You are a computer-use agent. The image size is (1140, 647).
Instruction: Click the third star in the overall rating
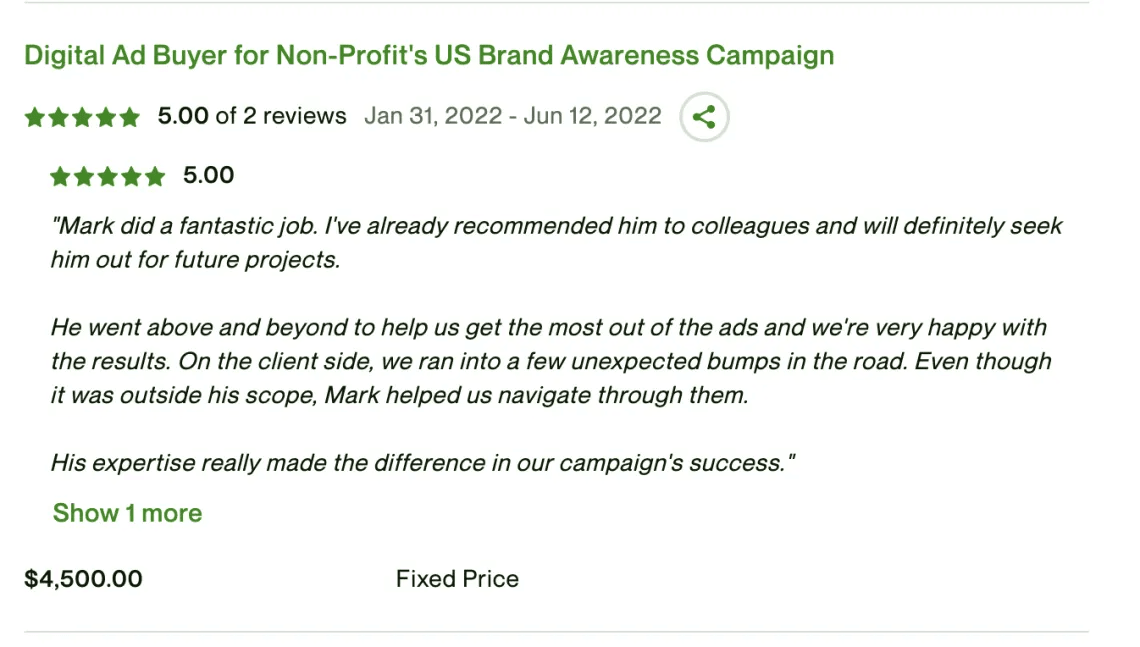point(82,117)
